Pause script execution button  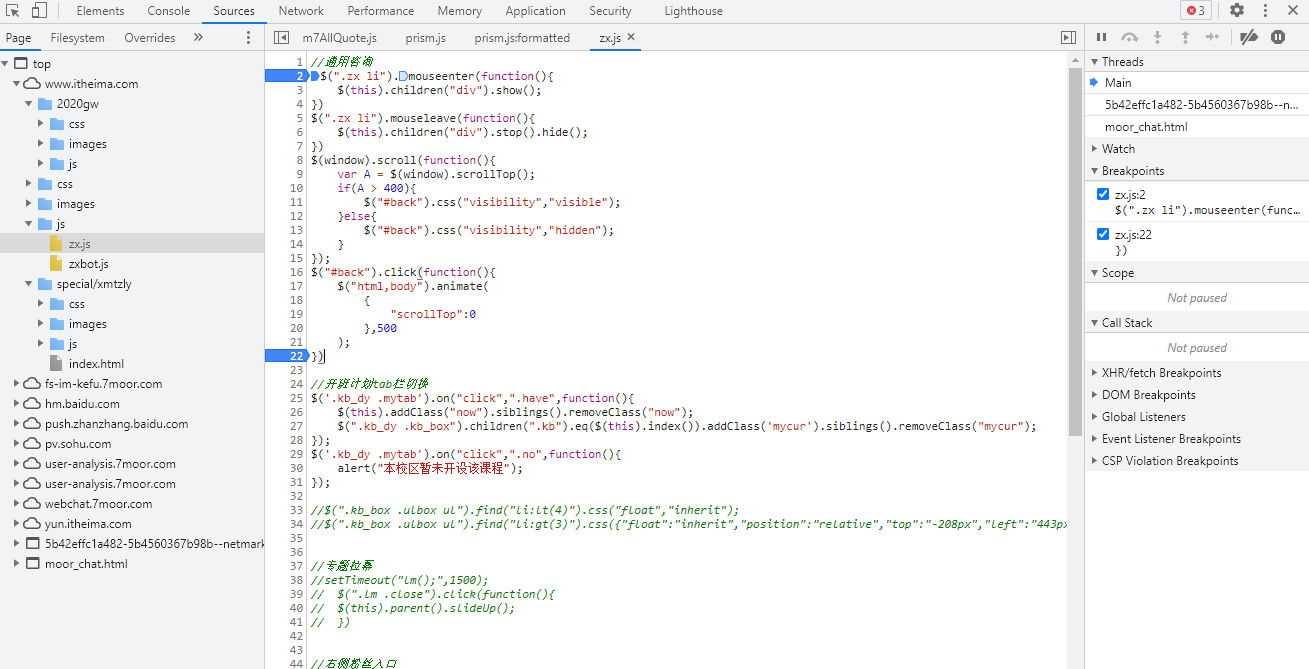point(1102,37)
